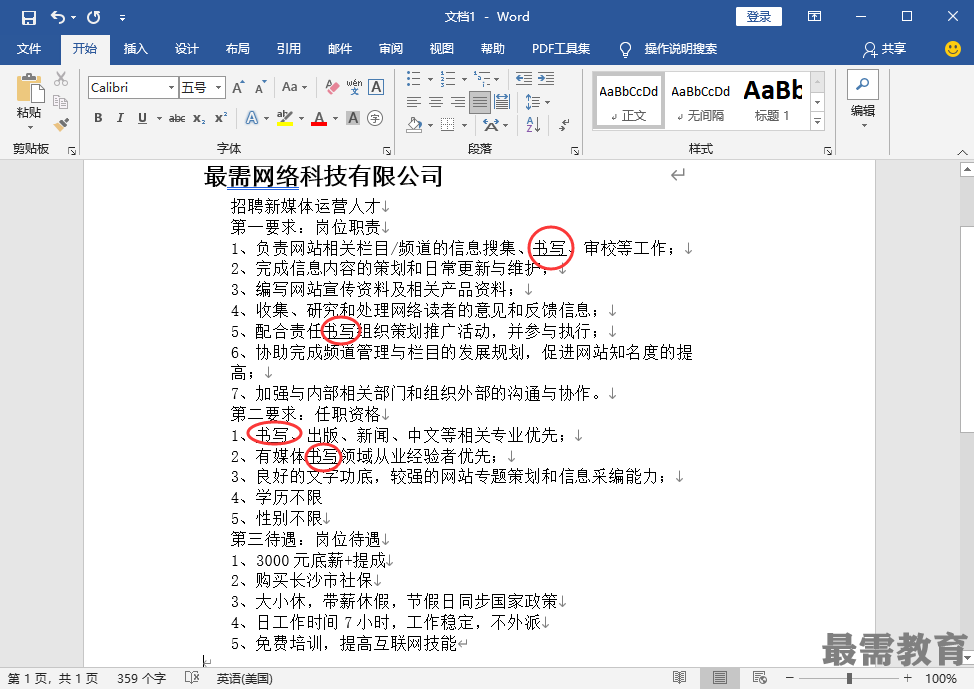Click the 共享 share button

[x=885, y=49]
